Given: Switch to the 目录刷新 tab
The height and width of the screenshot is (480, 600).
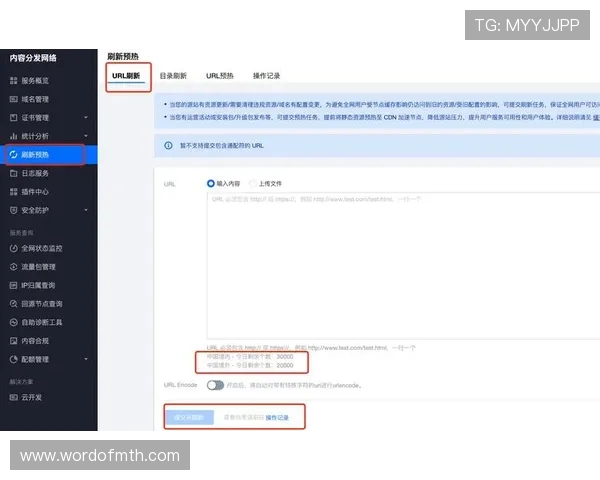Looking at the screenshot, I should [x=174, y=76].
